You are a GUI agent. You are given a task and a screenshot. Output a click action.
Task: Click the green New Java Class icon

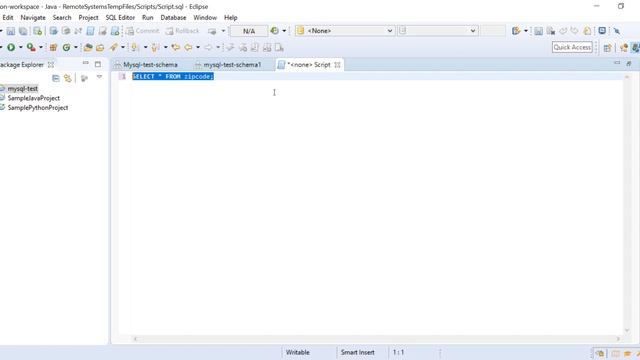[66, 47]
